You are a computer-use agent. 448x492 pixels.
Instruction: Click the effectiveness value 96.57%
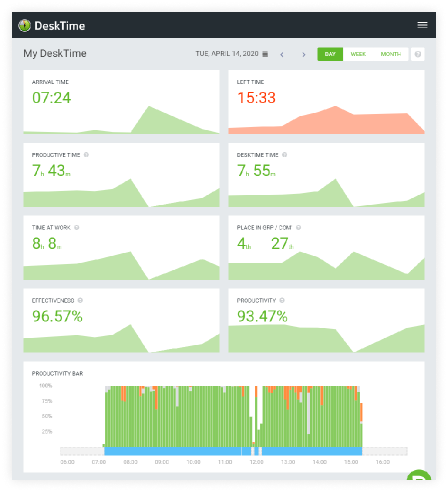pos(57,316)
